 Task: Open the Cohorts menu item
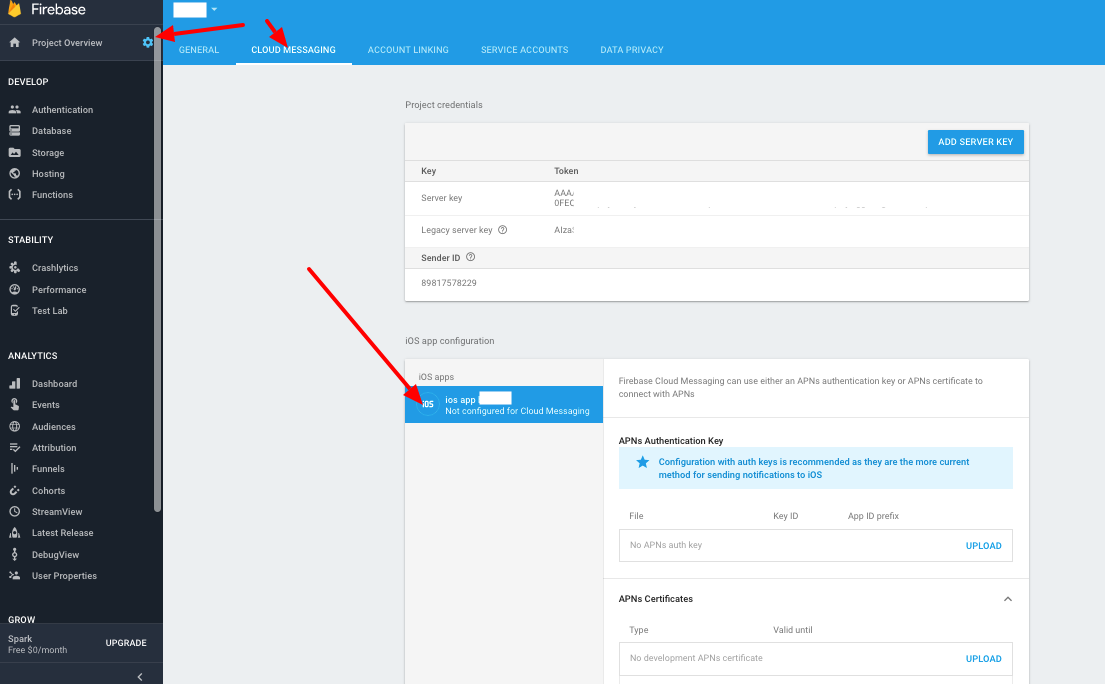click(x=49, y=490)
